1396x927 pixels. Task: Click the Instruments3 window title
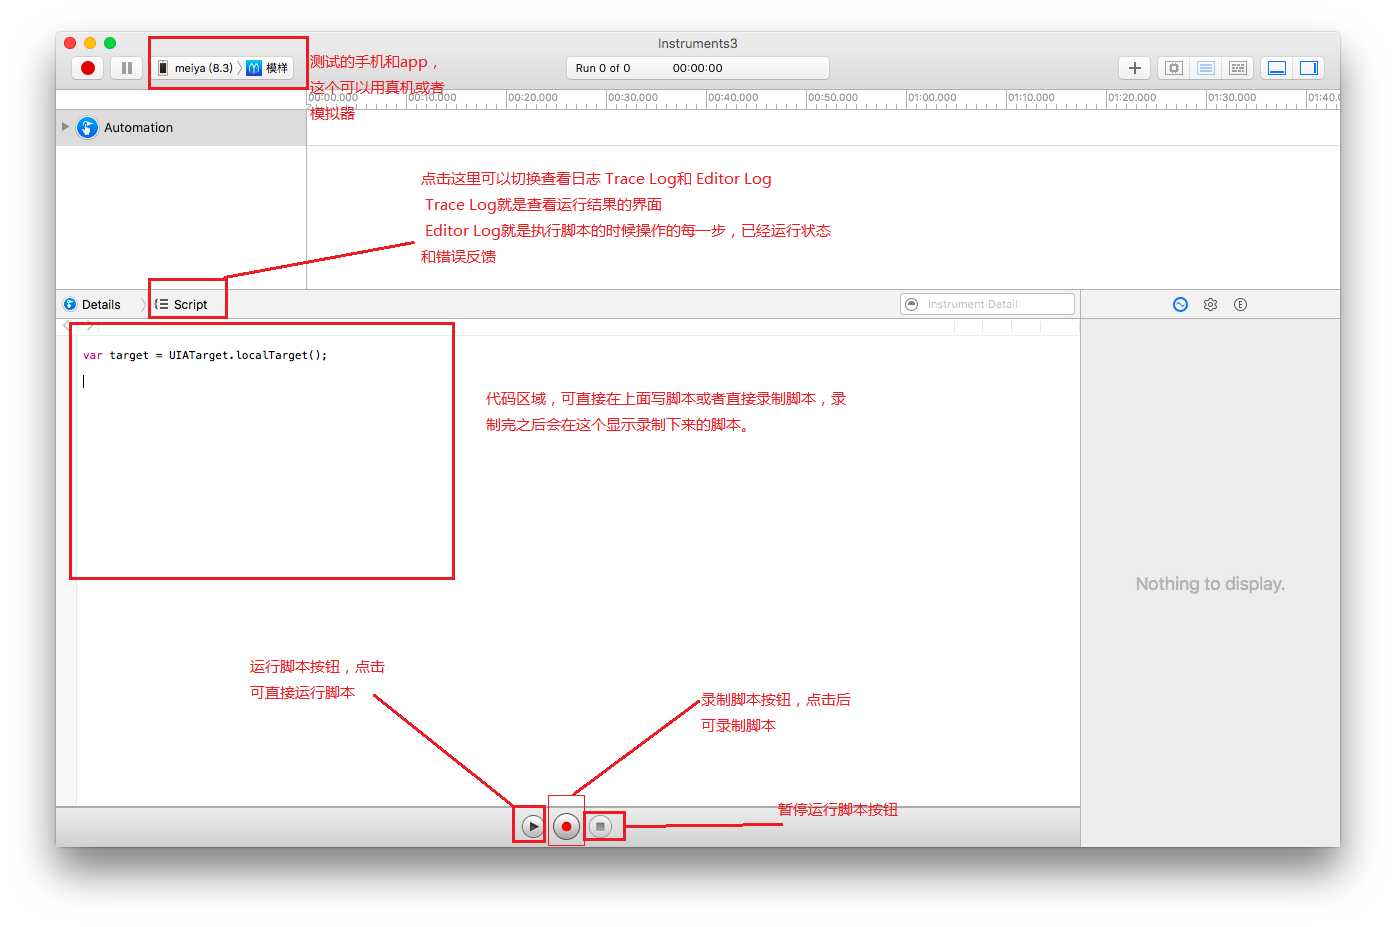pos(698,43)
